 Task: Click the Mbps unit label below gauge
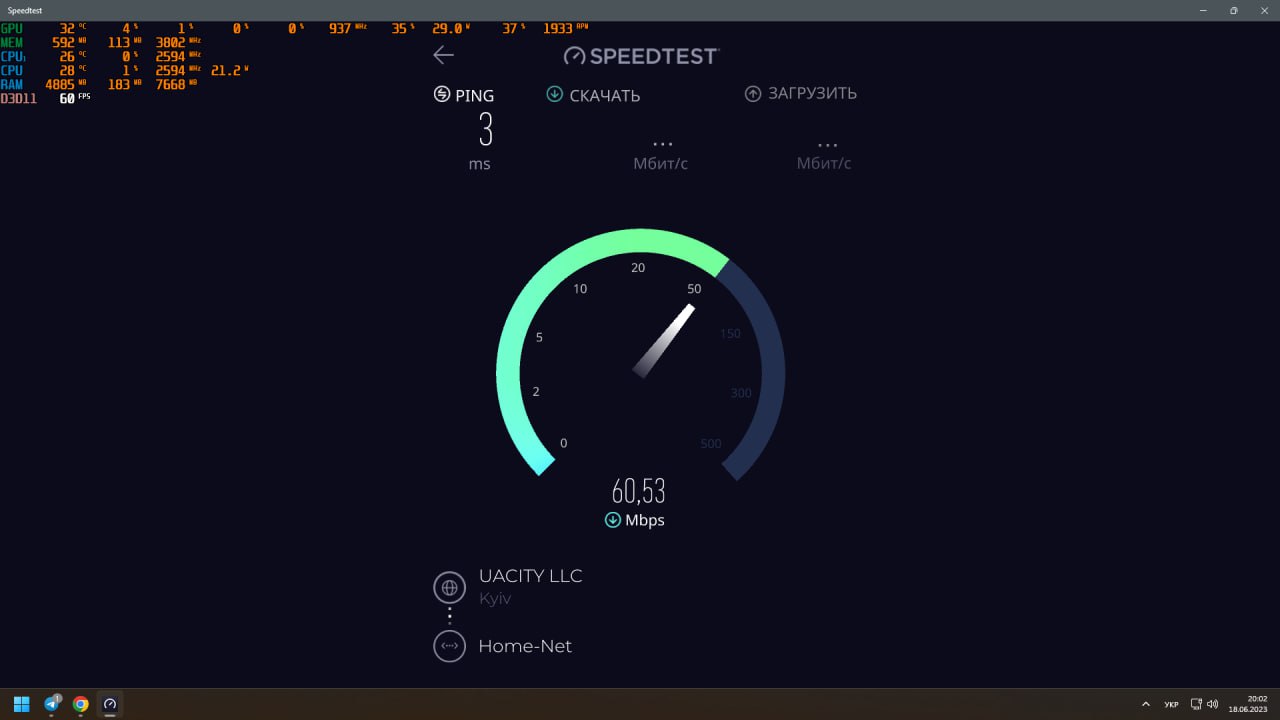tap(645, 520)
